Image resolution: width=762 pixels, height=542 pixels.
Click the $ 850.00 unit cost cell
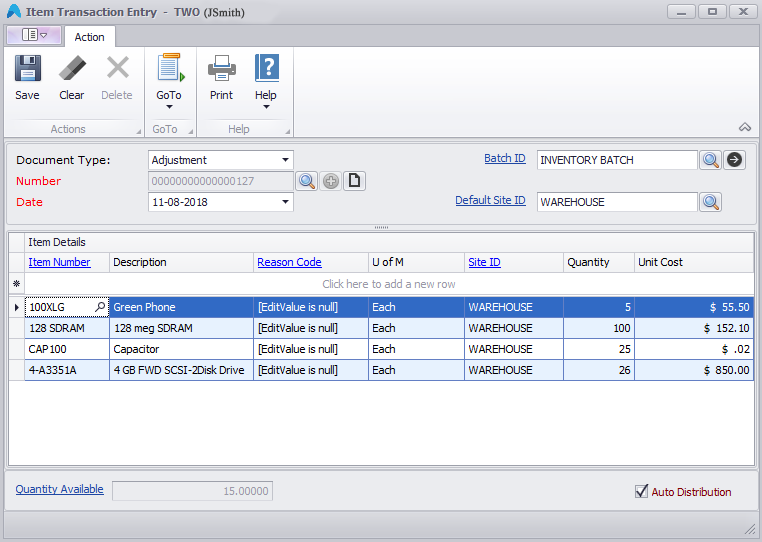click(x=694, y=370)
